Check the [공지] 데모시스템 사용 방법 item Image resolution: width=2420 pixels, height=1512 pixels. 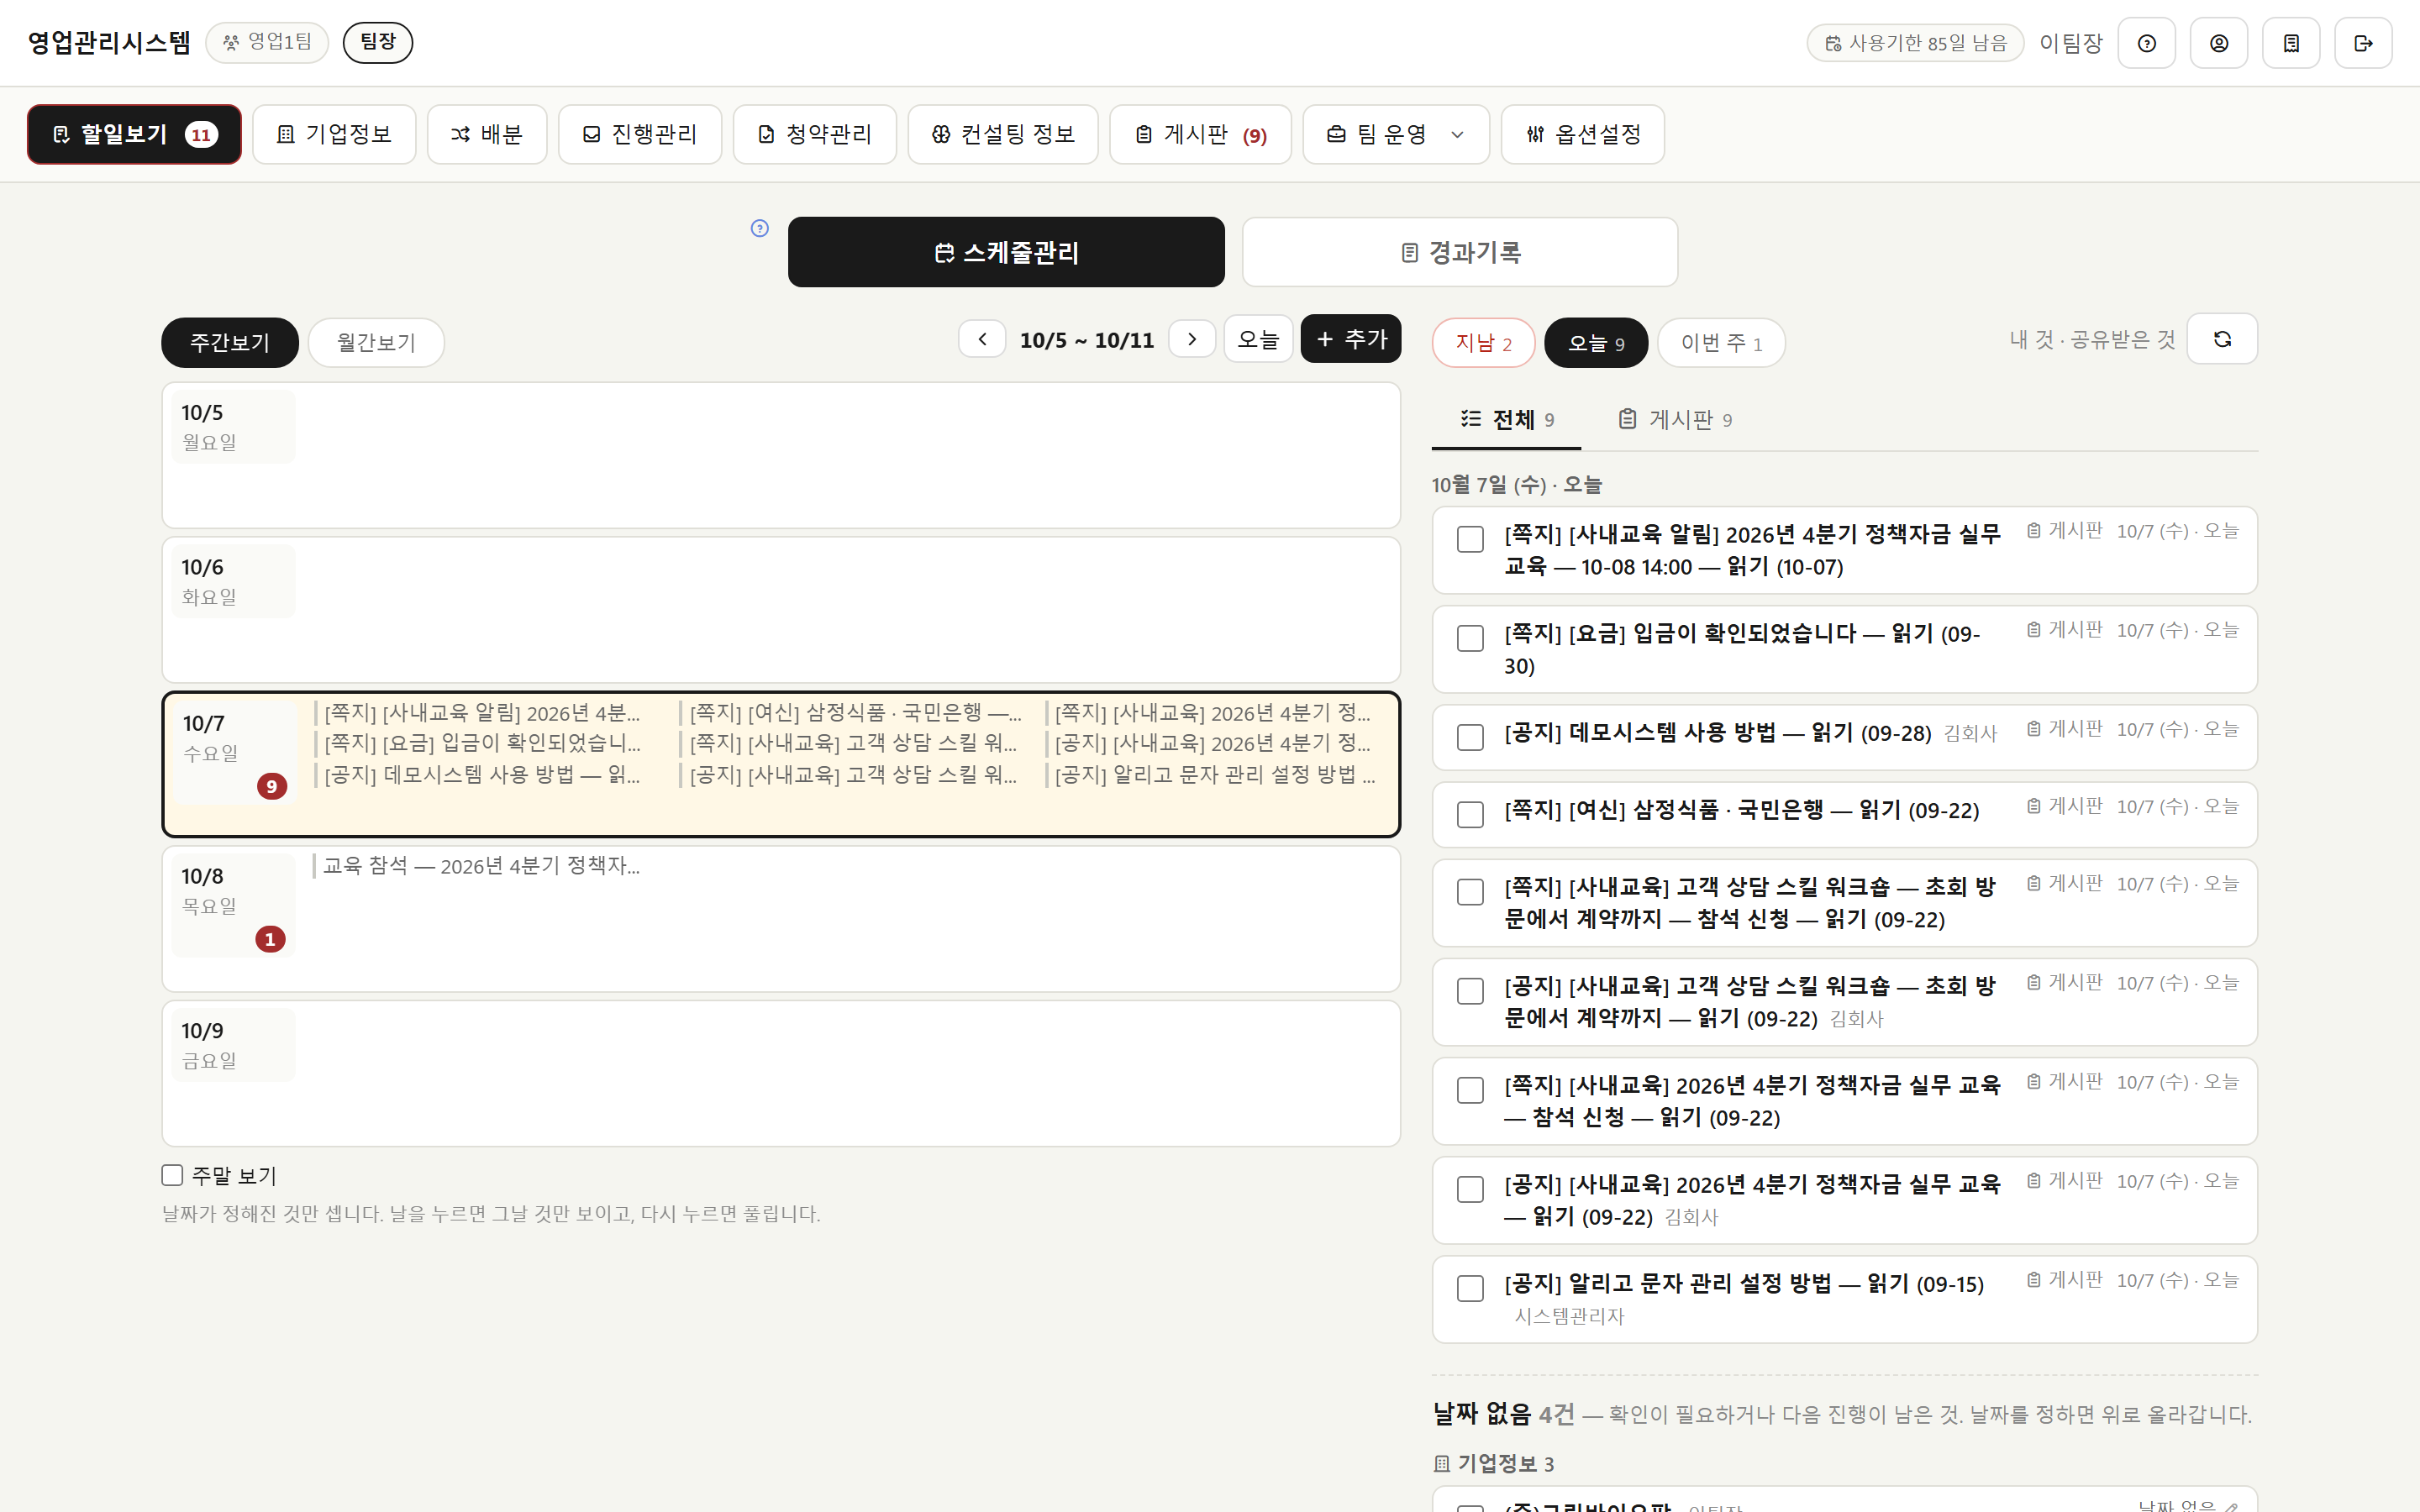pyautogui.click(x=1470, y=737)
